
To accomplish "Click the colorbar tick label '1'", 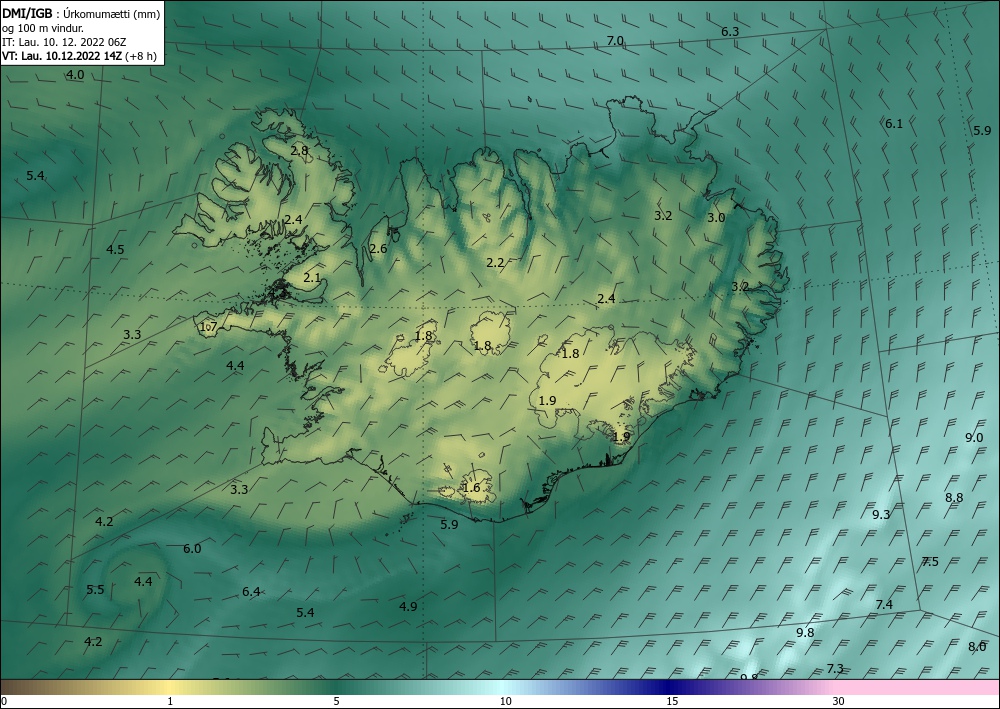I will (x=170, y=701).
